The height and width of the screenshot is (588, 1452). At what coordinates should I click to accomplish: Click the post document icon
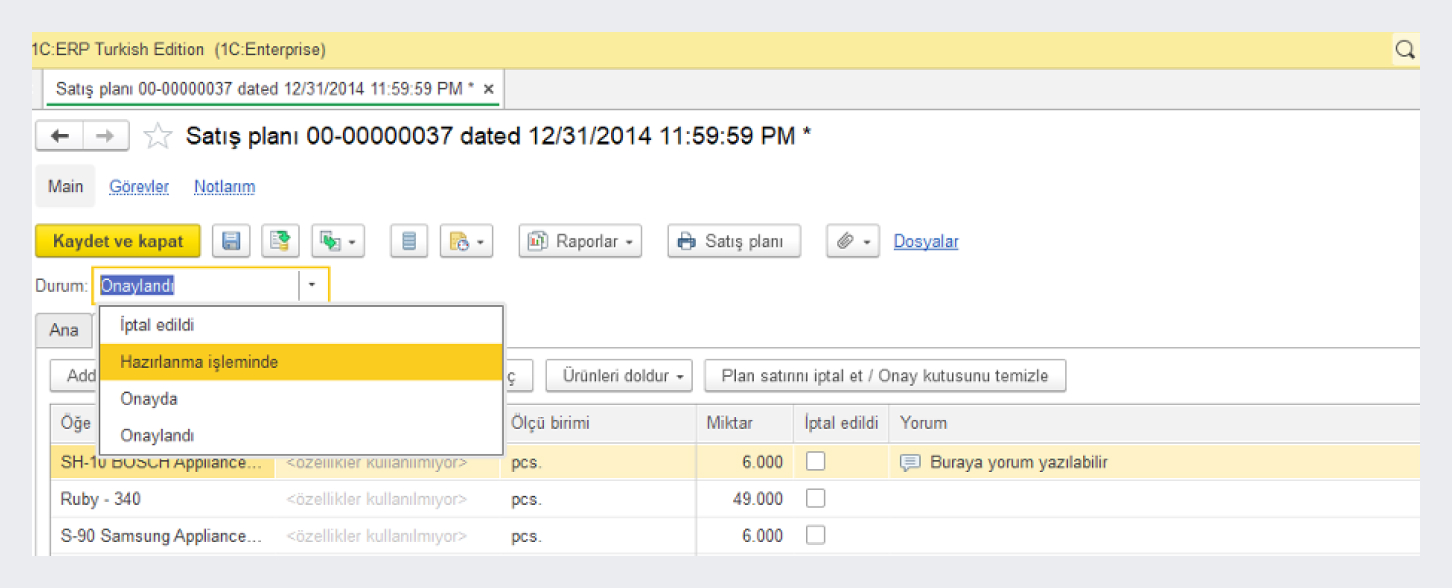pyautogui.click(x=281, y=241)
